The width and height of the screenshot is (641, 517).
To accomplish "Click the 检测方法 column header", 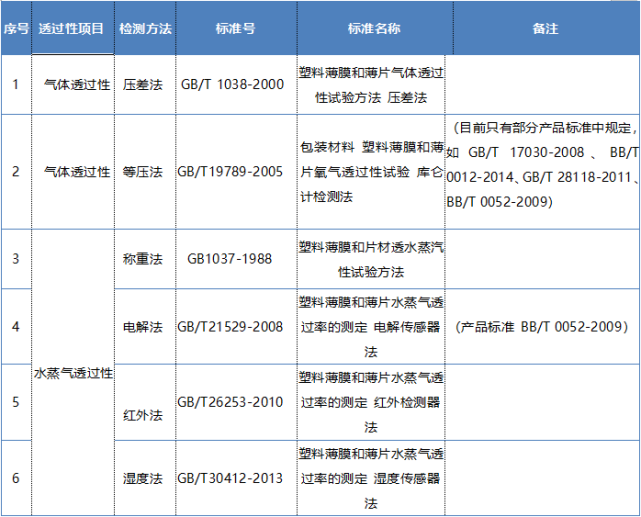I will tap(145, 28).
